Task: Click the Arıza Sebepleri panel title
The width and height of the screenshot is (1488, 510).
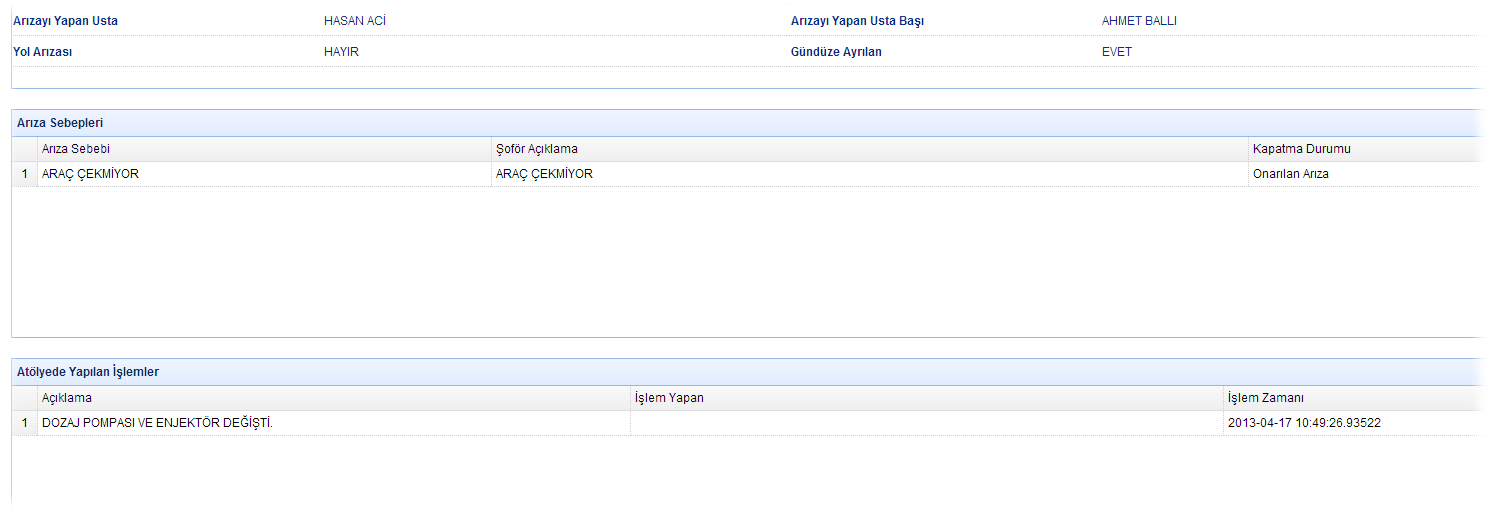Action: click(x=60, y=123)
